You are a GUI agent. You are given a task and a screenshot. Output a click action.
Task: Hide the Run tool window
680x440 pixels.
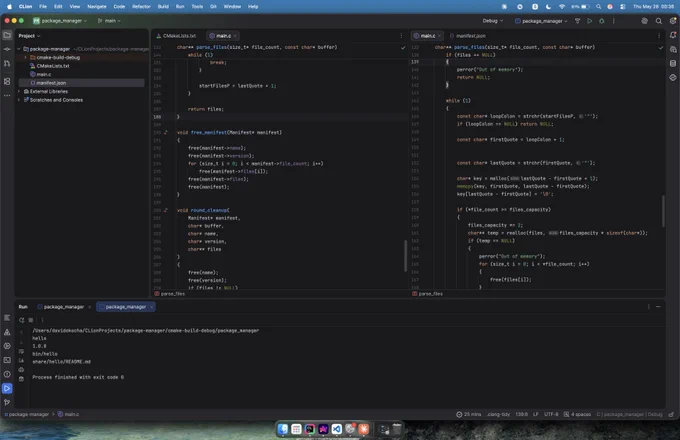658,307
